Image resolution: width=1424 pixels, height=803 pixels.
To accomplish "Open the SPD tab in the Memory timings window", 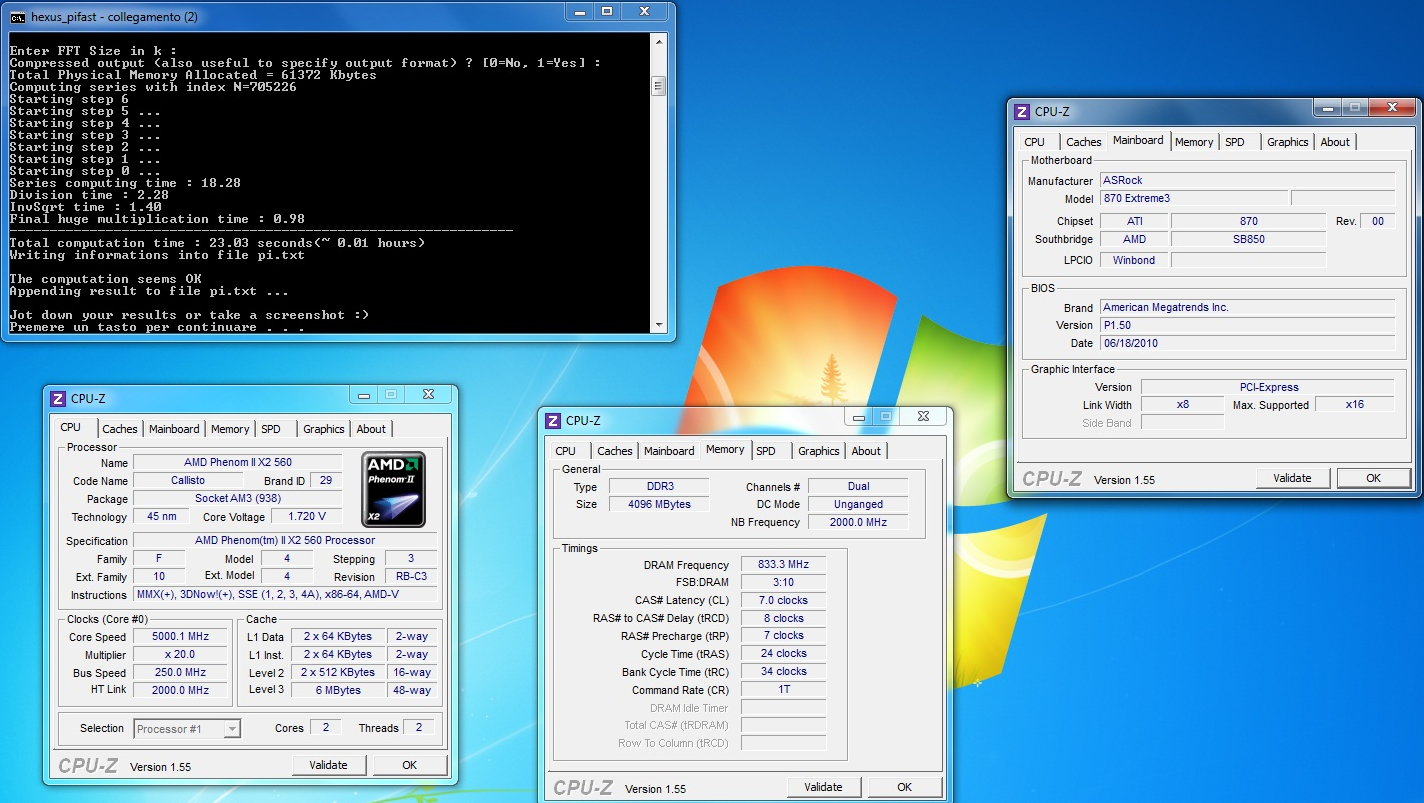I will [766, 451].
